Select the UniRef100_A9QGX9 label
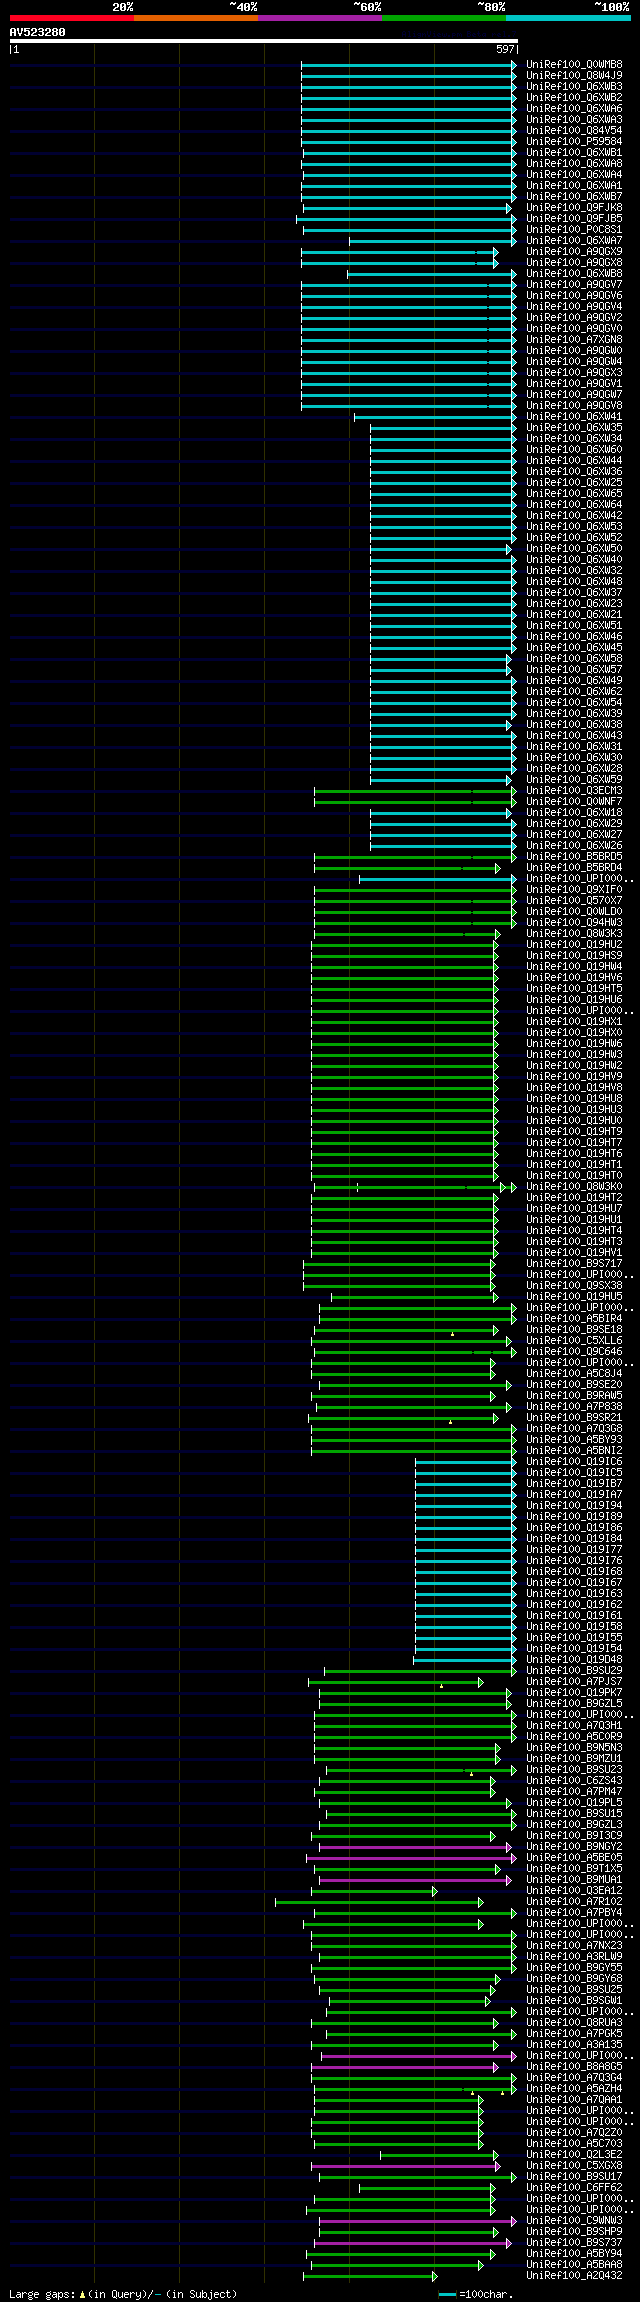Viewport: 640px width, 2302px height. 574,252
